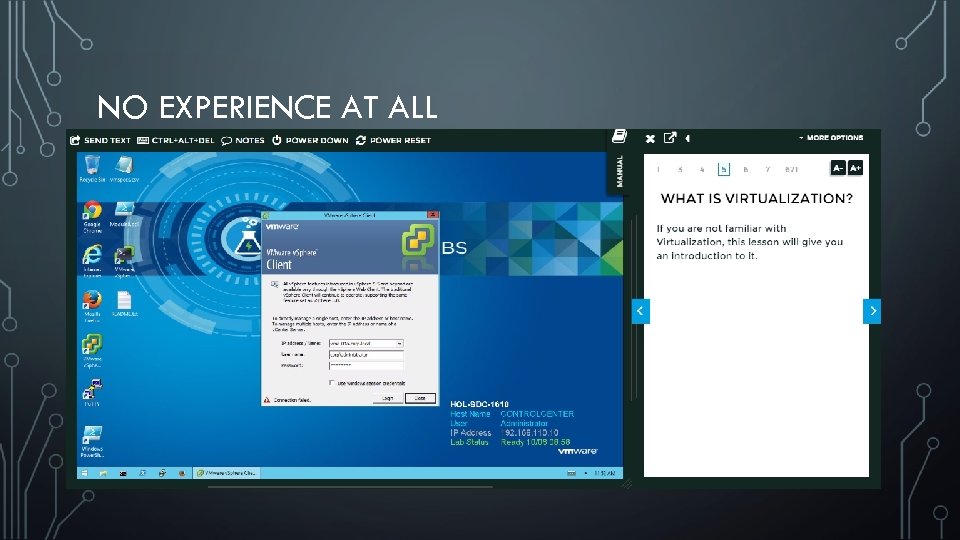Increase font size with A+ button
Screen dimensions: 960x540
click(855, 168)
